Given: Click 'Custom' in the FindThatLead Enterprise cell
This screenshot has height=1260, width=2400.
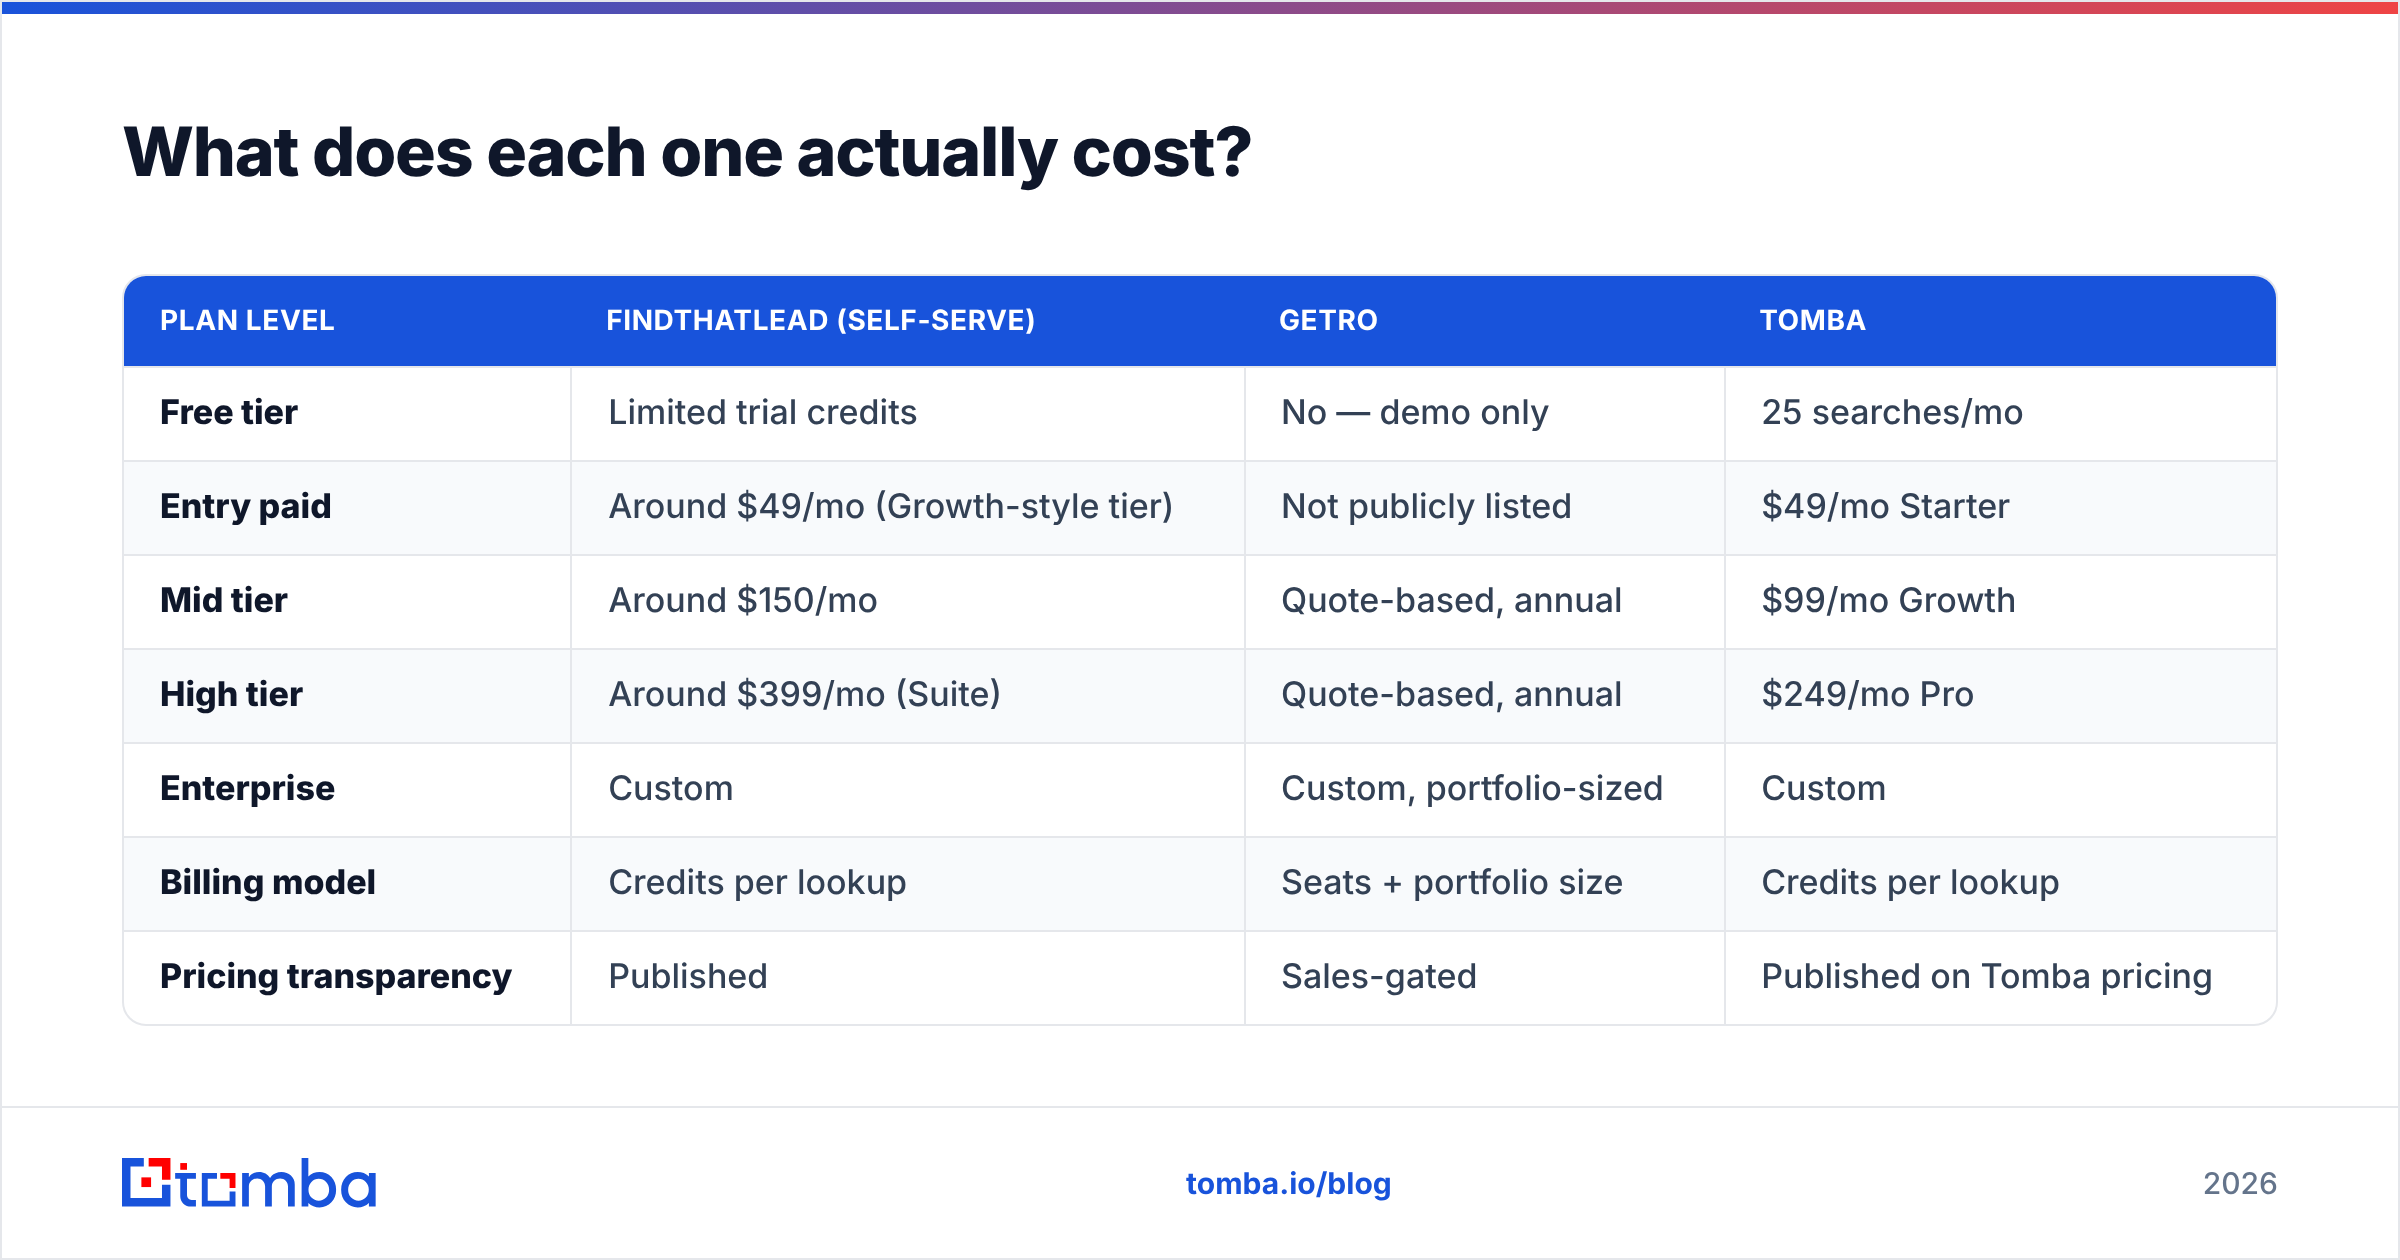Looking at the screenshot, I should pyautogui.click(x=671, y=788).
